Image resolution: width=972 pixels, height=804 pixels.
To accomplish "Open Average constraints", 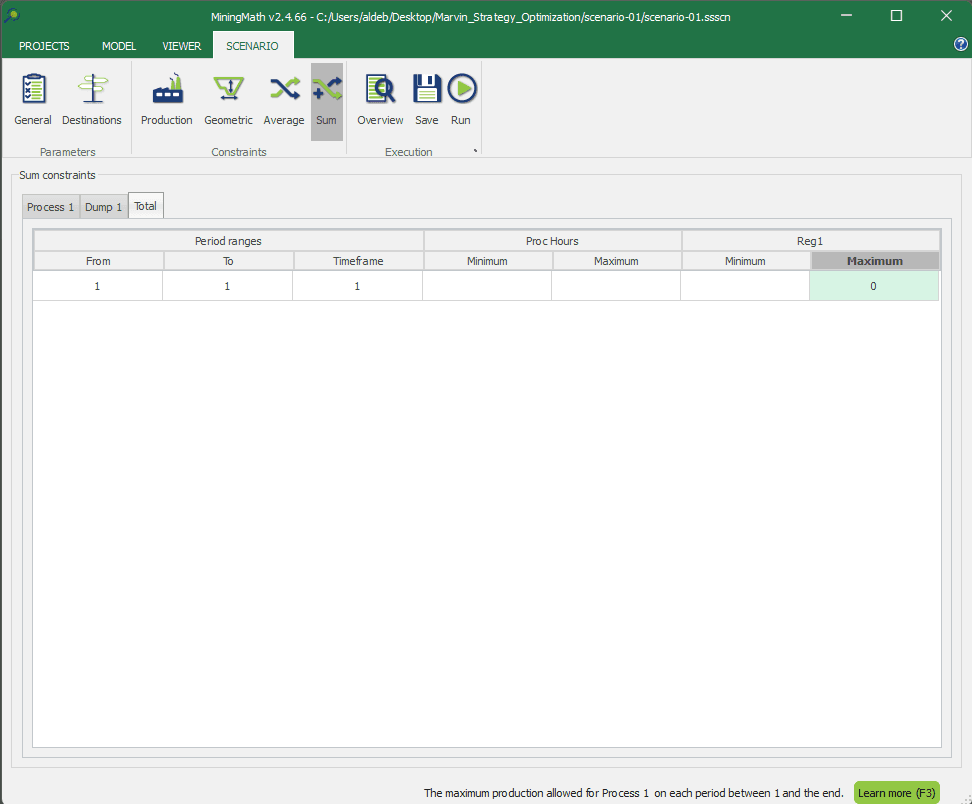I will tap(284, 100).
